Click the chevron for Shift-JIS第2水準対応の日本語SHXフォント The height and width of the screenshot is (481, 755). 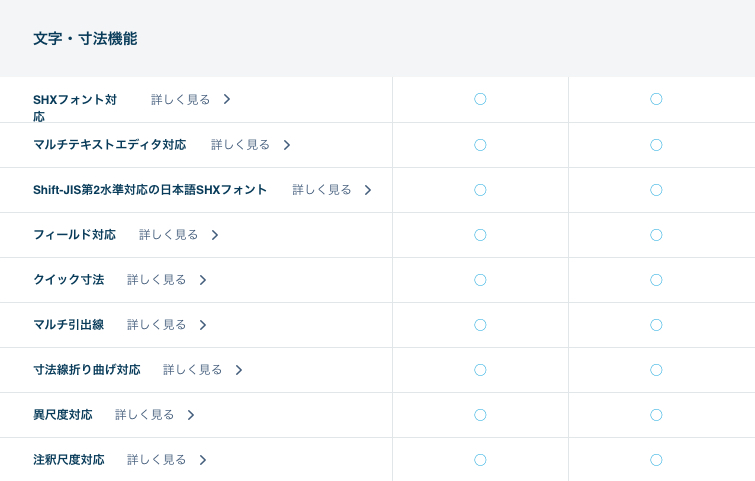click(x=368, y=190)
